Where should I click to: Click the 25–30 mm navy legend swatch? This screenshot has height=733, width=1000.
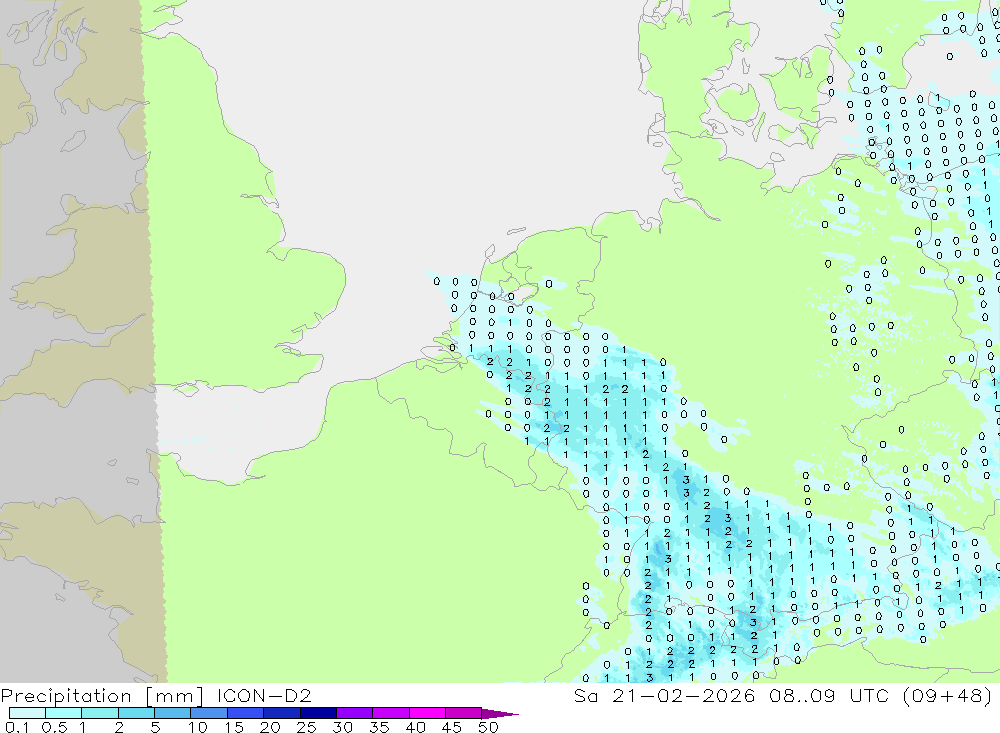coord(318,713)
